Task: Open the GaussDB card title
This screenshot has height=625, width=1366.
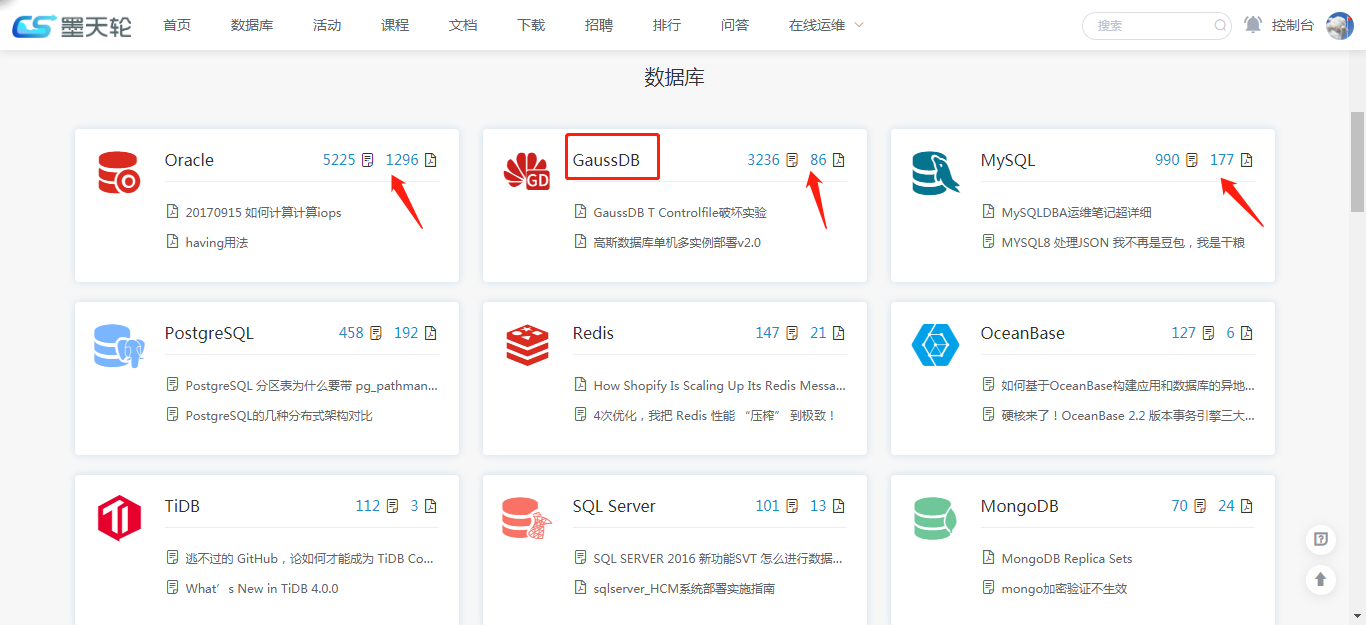Action: [606, 160]
